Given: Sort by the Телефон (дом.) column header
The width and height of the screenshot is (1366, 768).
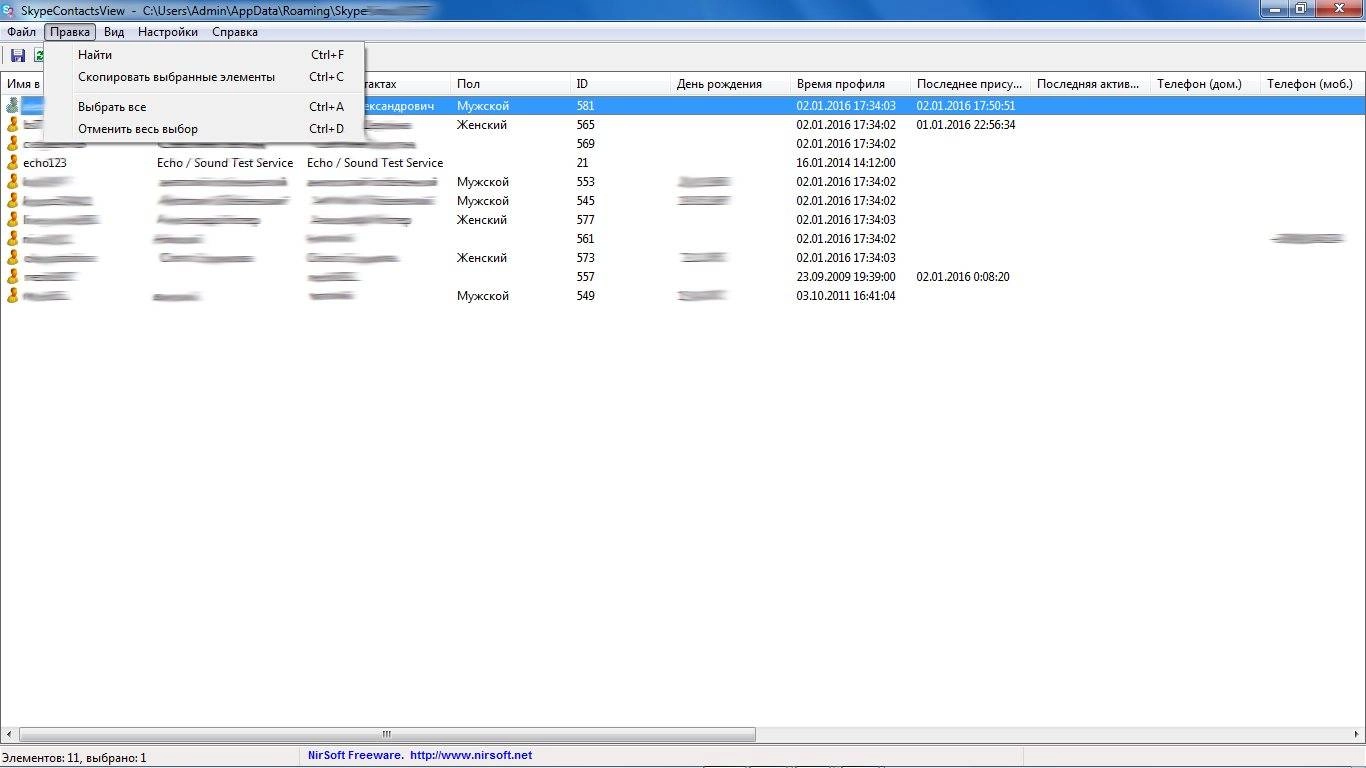Looking at the screenshot, I should pyautogui.click(x=1205, y=84).
